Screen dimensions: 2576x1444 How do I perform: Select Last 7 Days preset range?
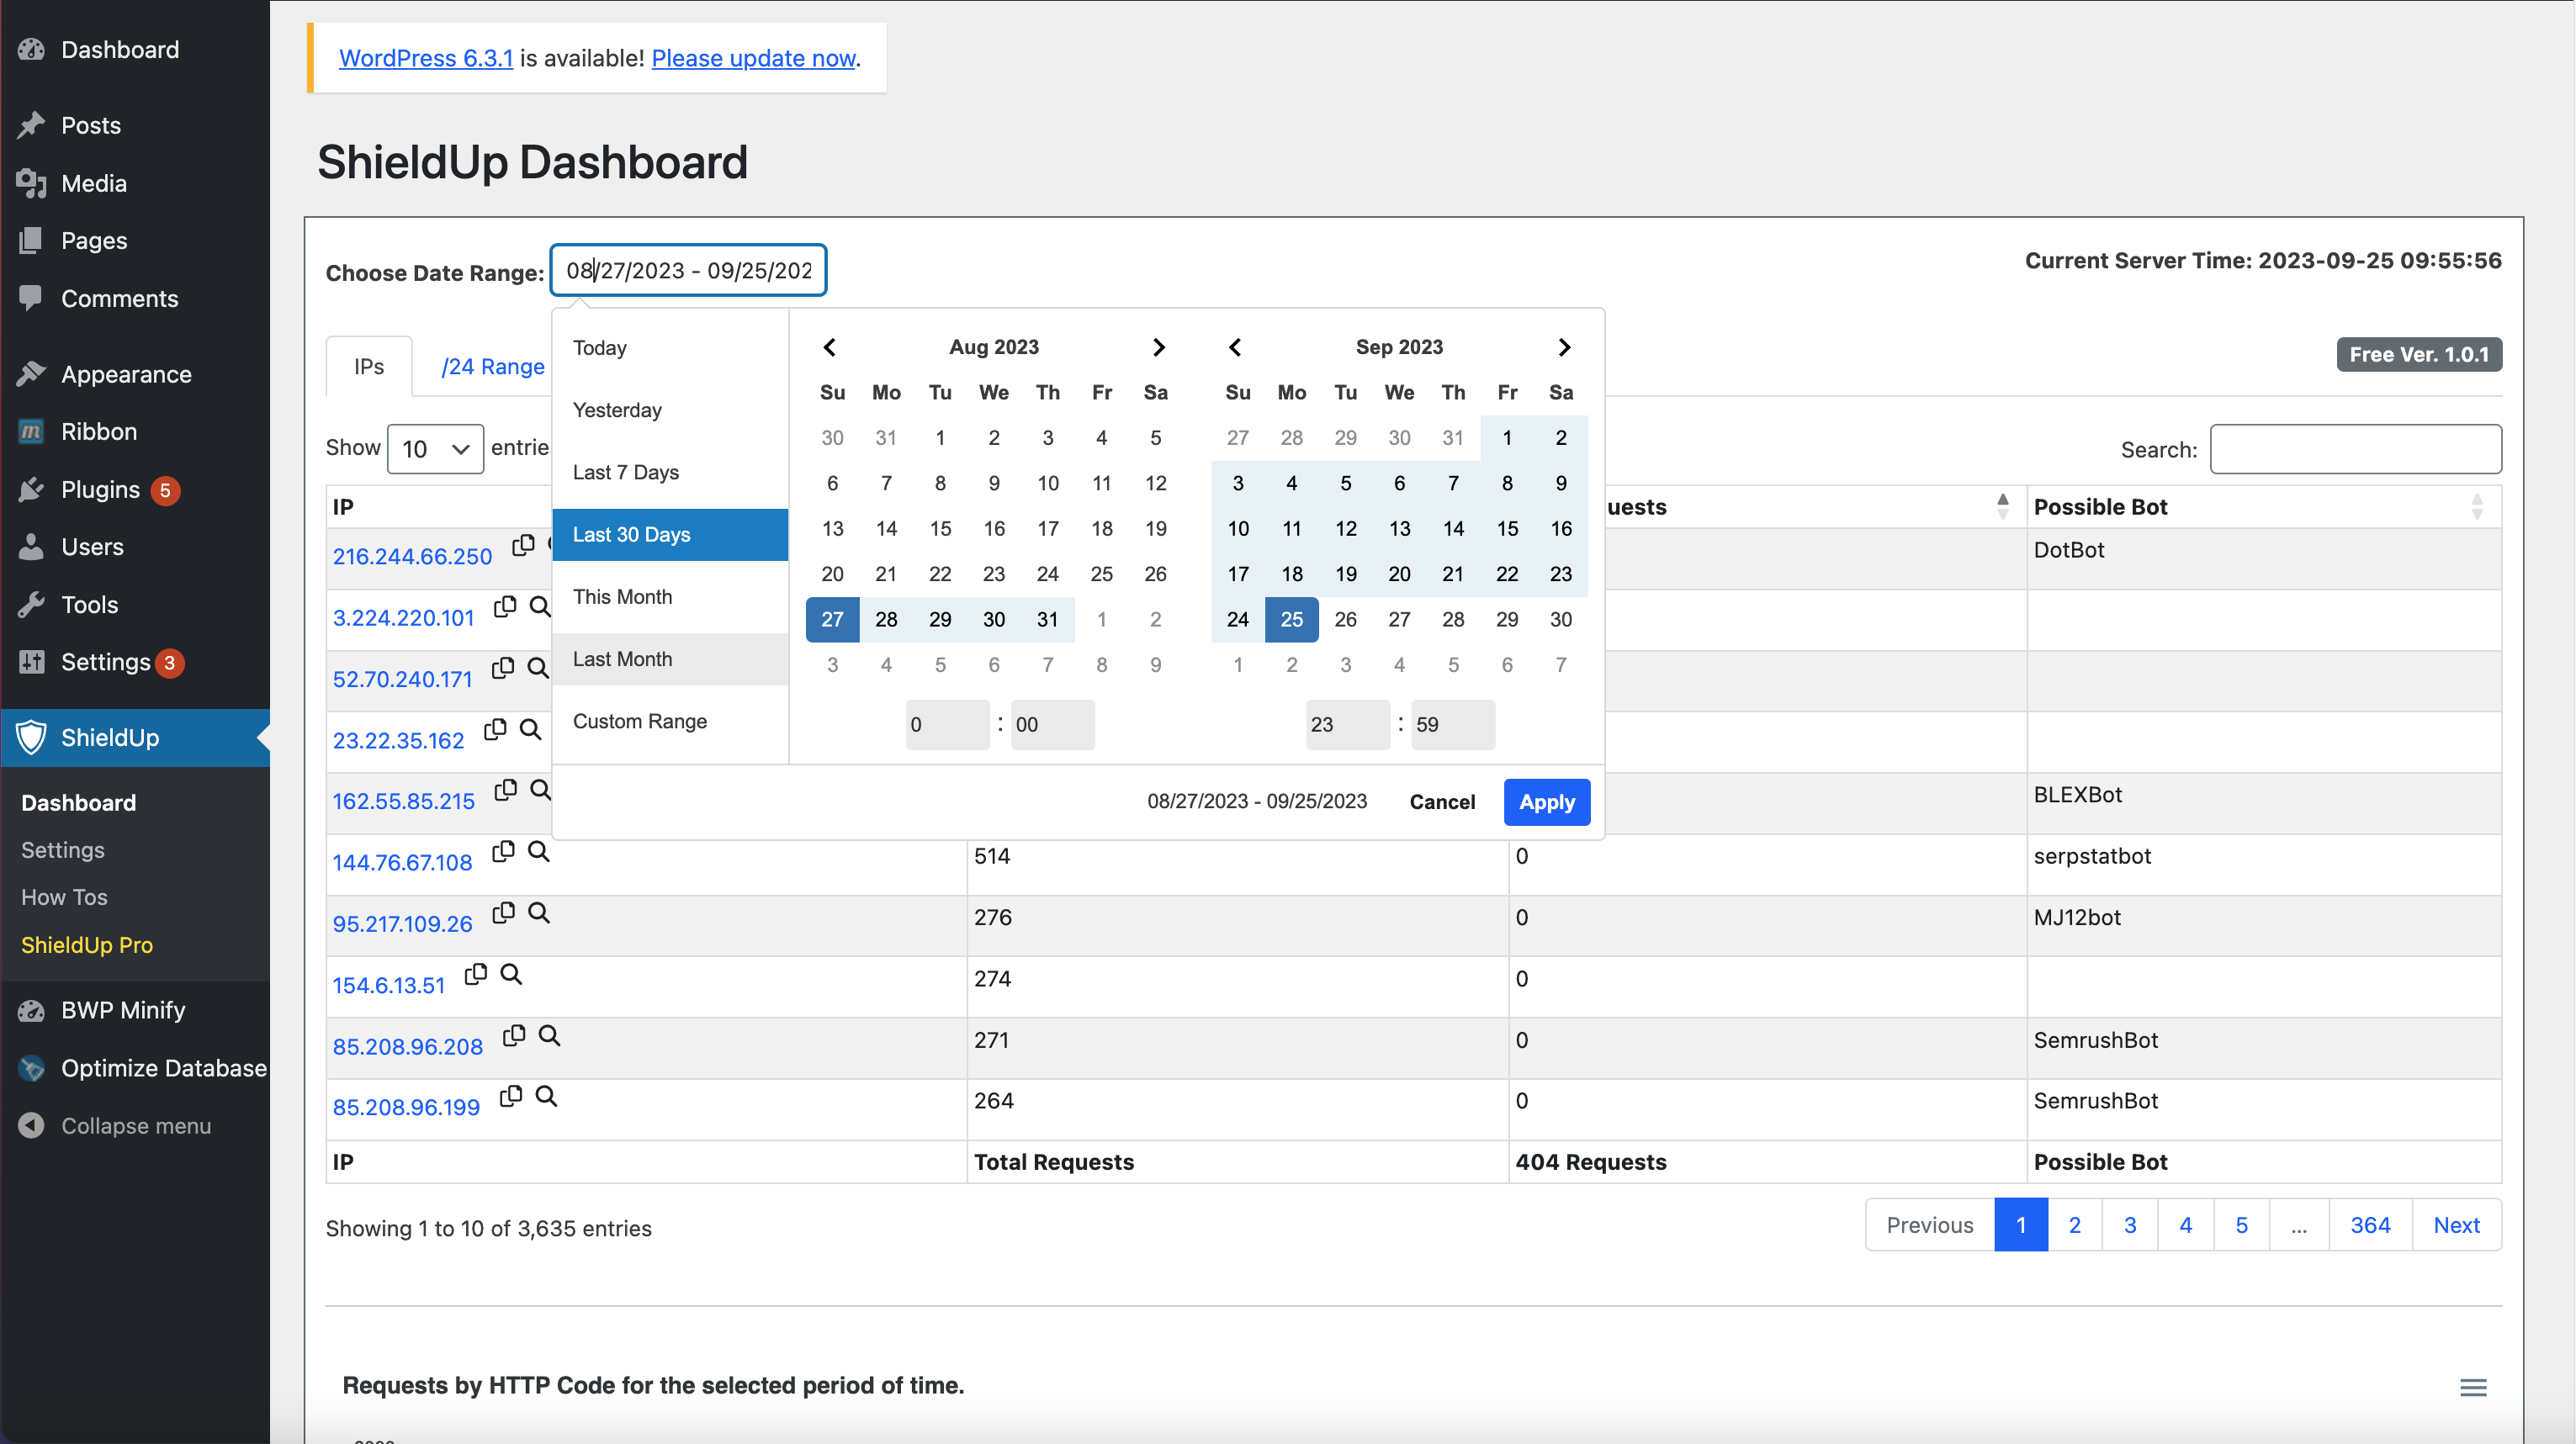click(626, 472)
